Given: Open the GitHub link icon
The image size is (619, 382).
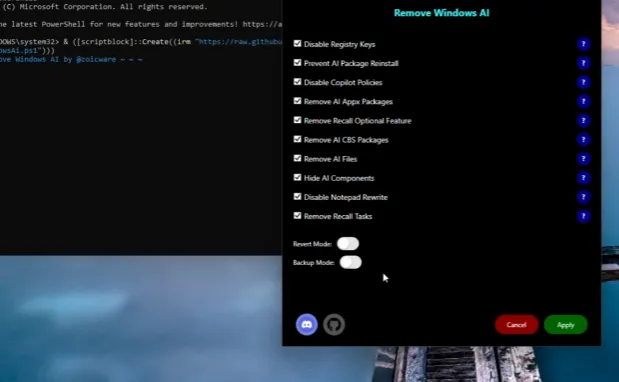Looking at the screenshot, I should coord(334,325).
